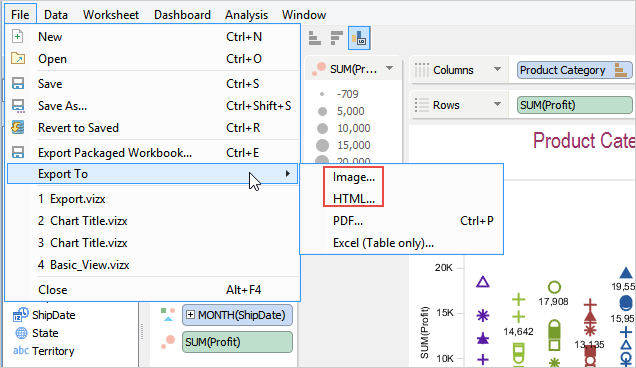Choose Export To Image... option
This screenshot has height=368, width=636.
354,177
